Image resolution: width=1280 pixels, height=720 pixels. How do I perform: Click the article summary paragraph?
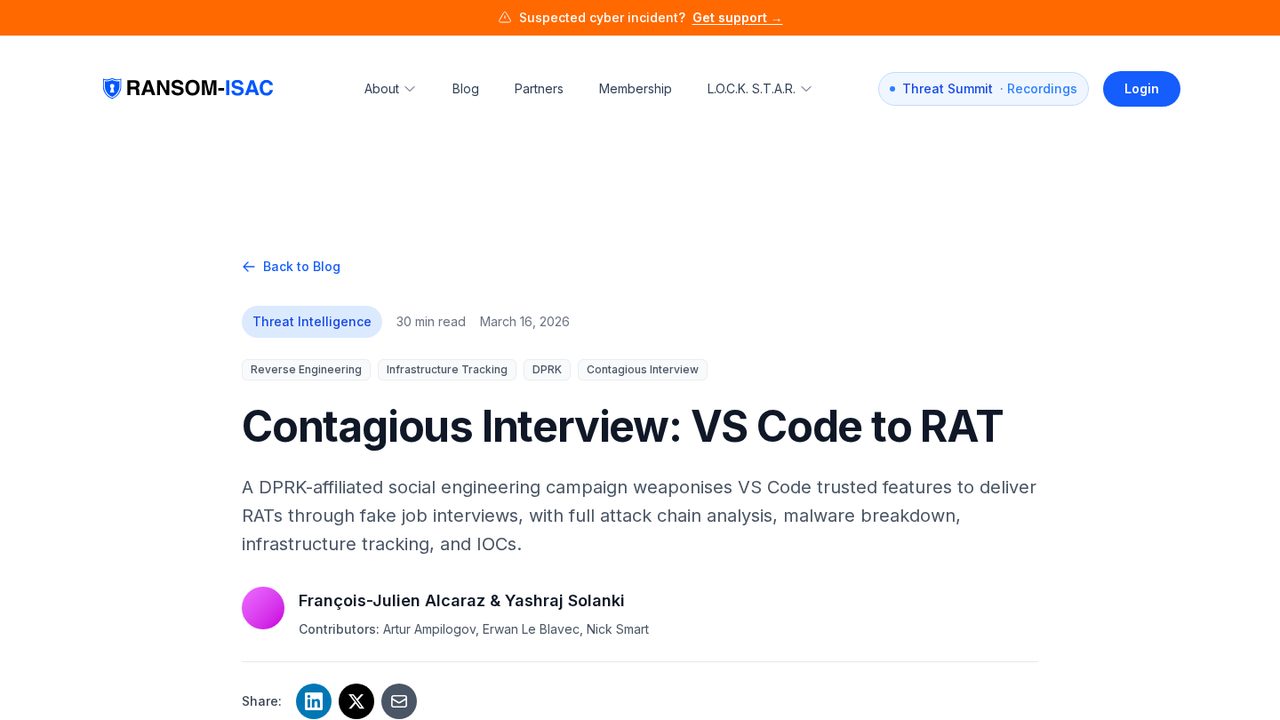639,516
